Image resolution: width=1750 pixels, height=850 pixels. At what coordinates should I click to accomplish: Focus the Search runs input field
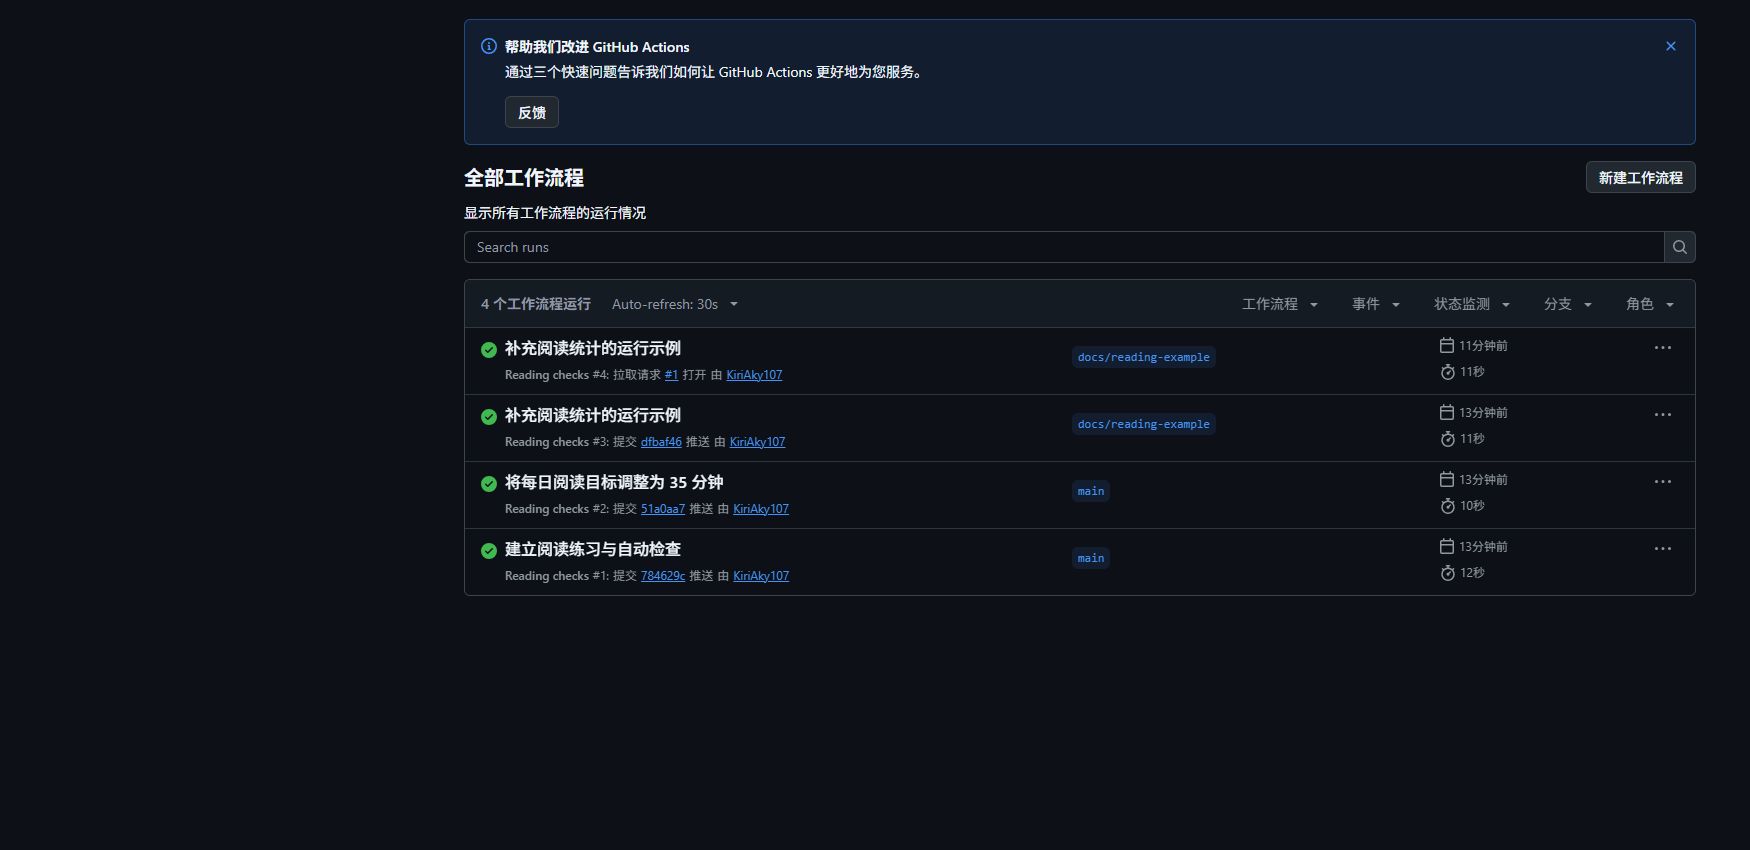click(x=1064, y=247)
